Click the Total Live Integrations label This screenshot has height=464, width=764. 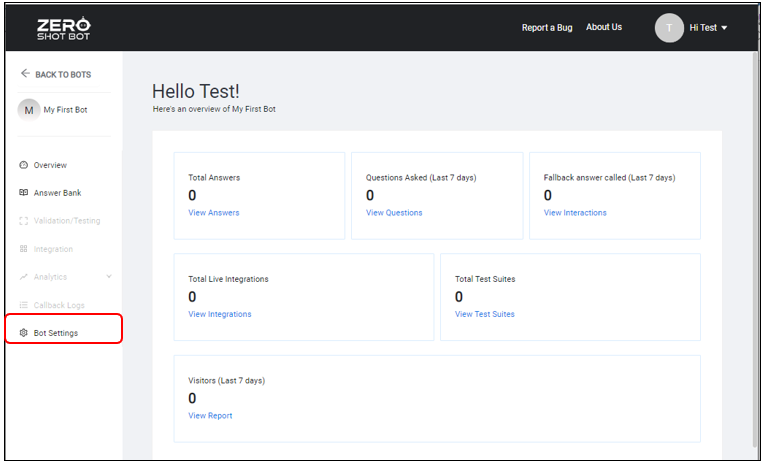[x=228, y=279]
